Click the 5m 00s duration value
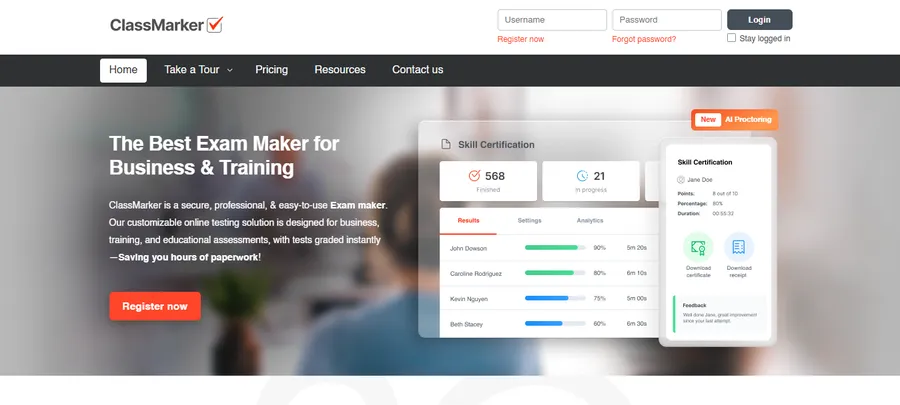 tap(637, 298)
